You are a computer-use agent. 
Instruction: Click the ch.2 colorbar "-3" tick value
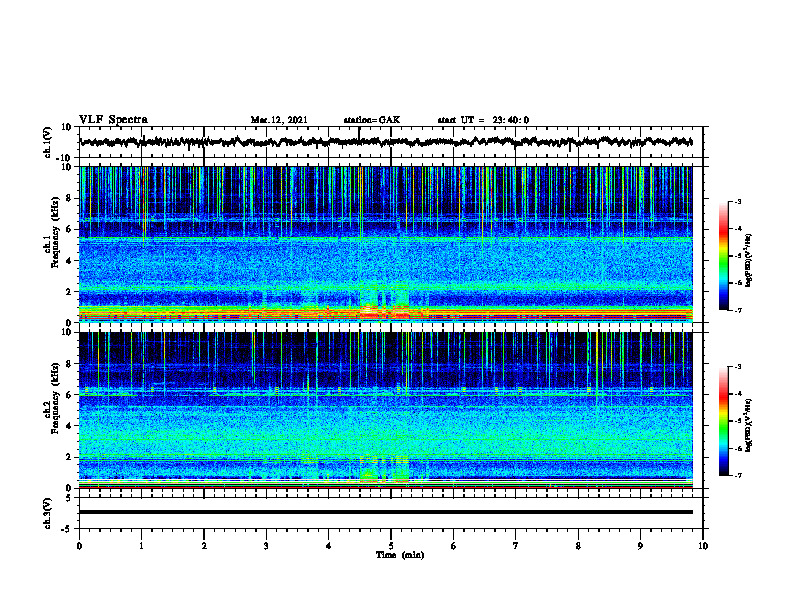point(737,367)
